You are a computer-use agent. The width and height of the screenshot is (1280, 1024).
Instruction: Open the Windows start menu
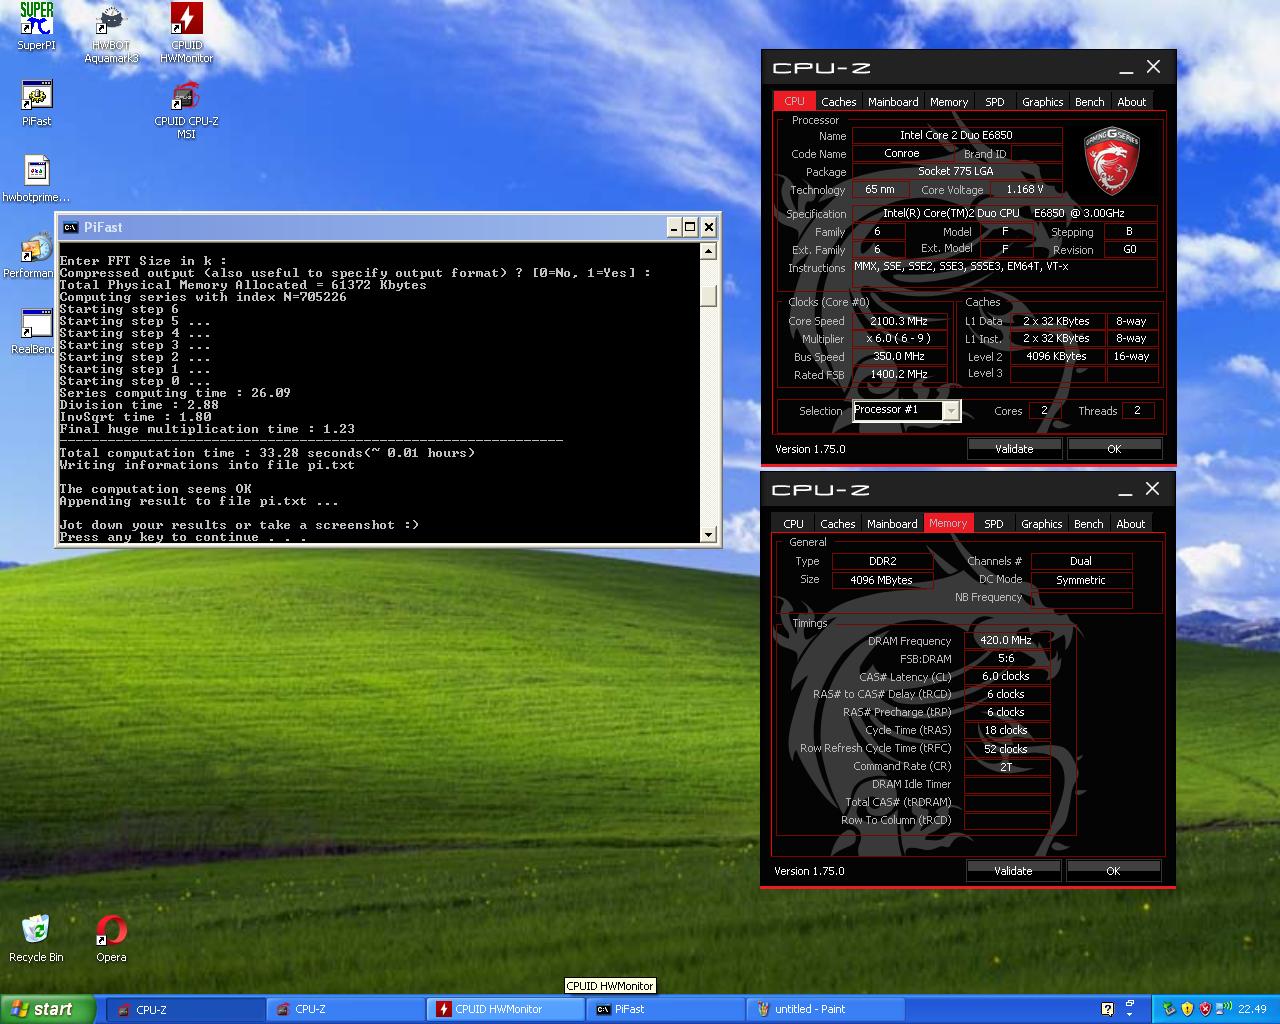[x=48, y=1009]
